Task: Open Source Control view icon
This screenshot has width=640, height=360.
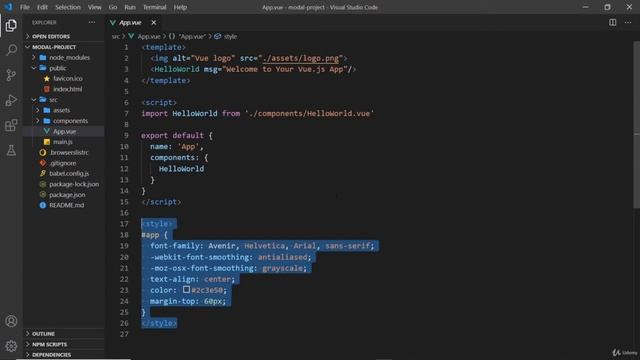Action: click(x=11, y=75)
